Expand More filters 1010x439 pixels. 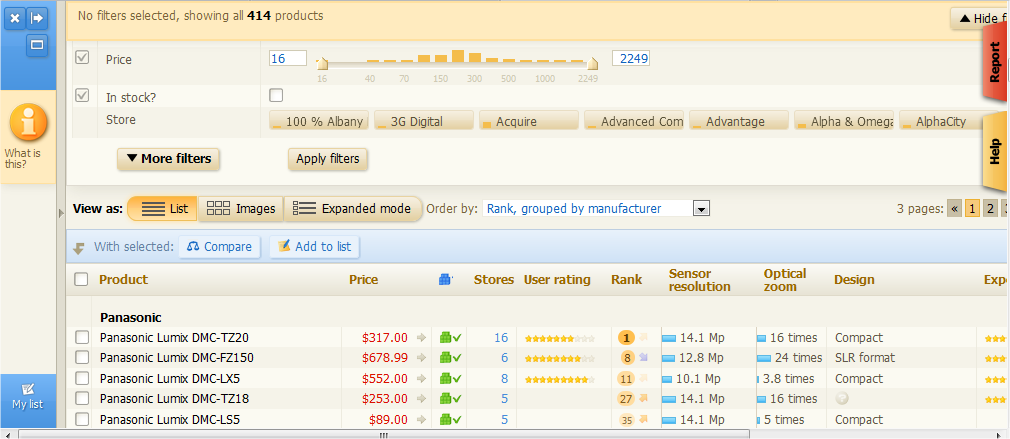[x=168, y=159]
